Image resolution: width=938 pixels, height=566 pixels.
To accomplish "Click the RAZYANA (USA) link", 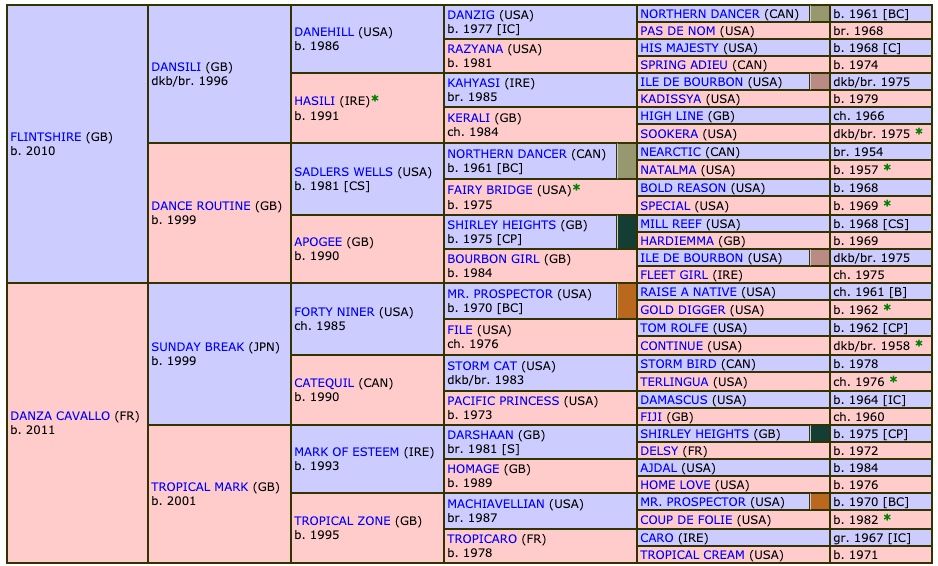I will click(x=475, y=49).
